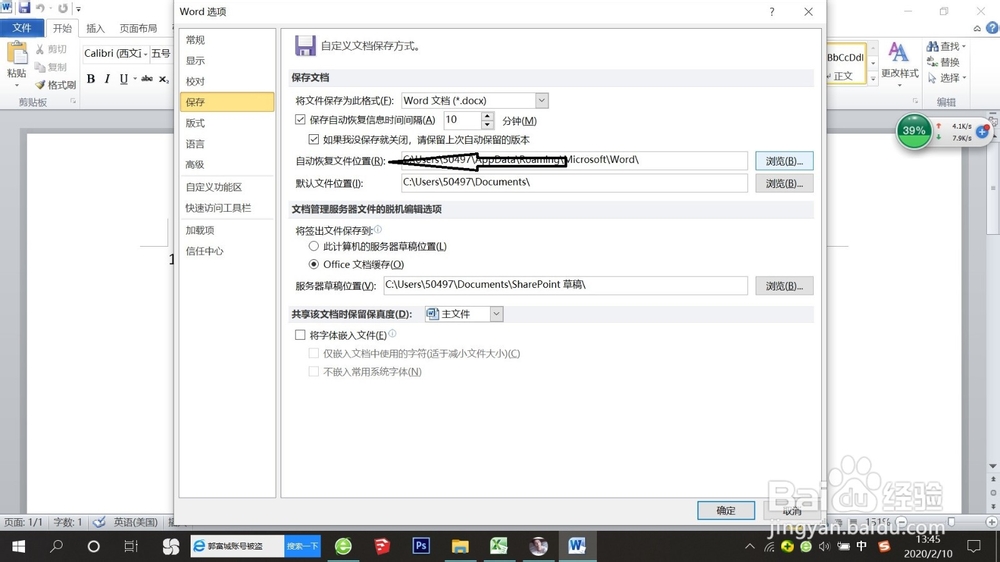Open Photoshop from the taskbar

click(x=421, y=545)
